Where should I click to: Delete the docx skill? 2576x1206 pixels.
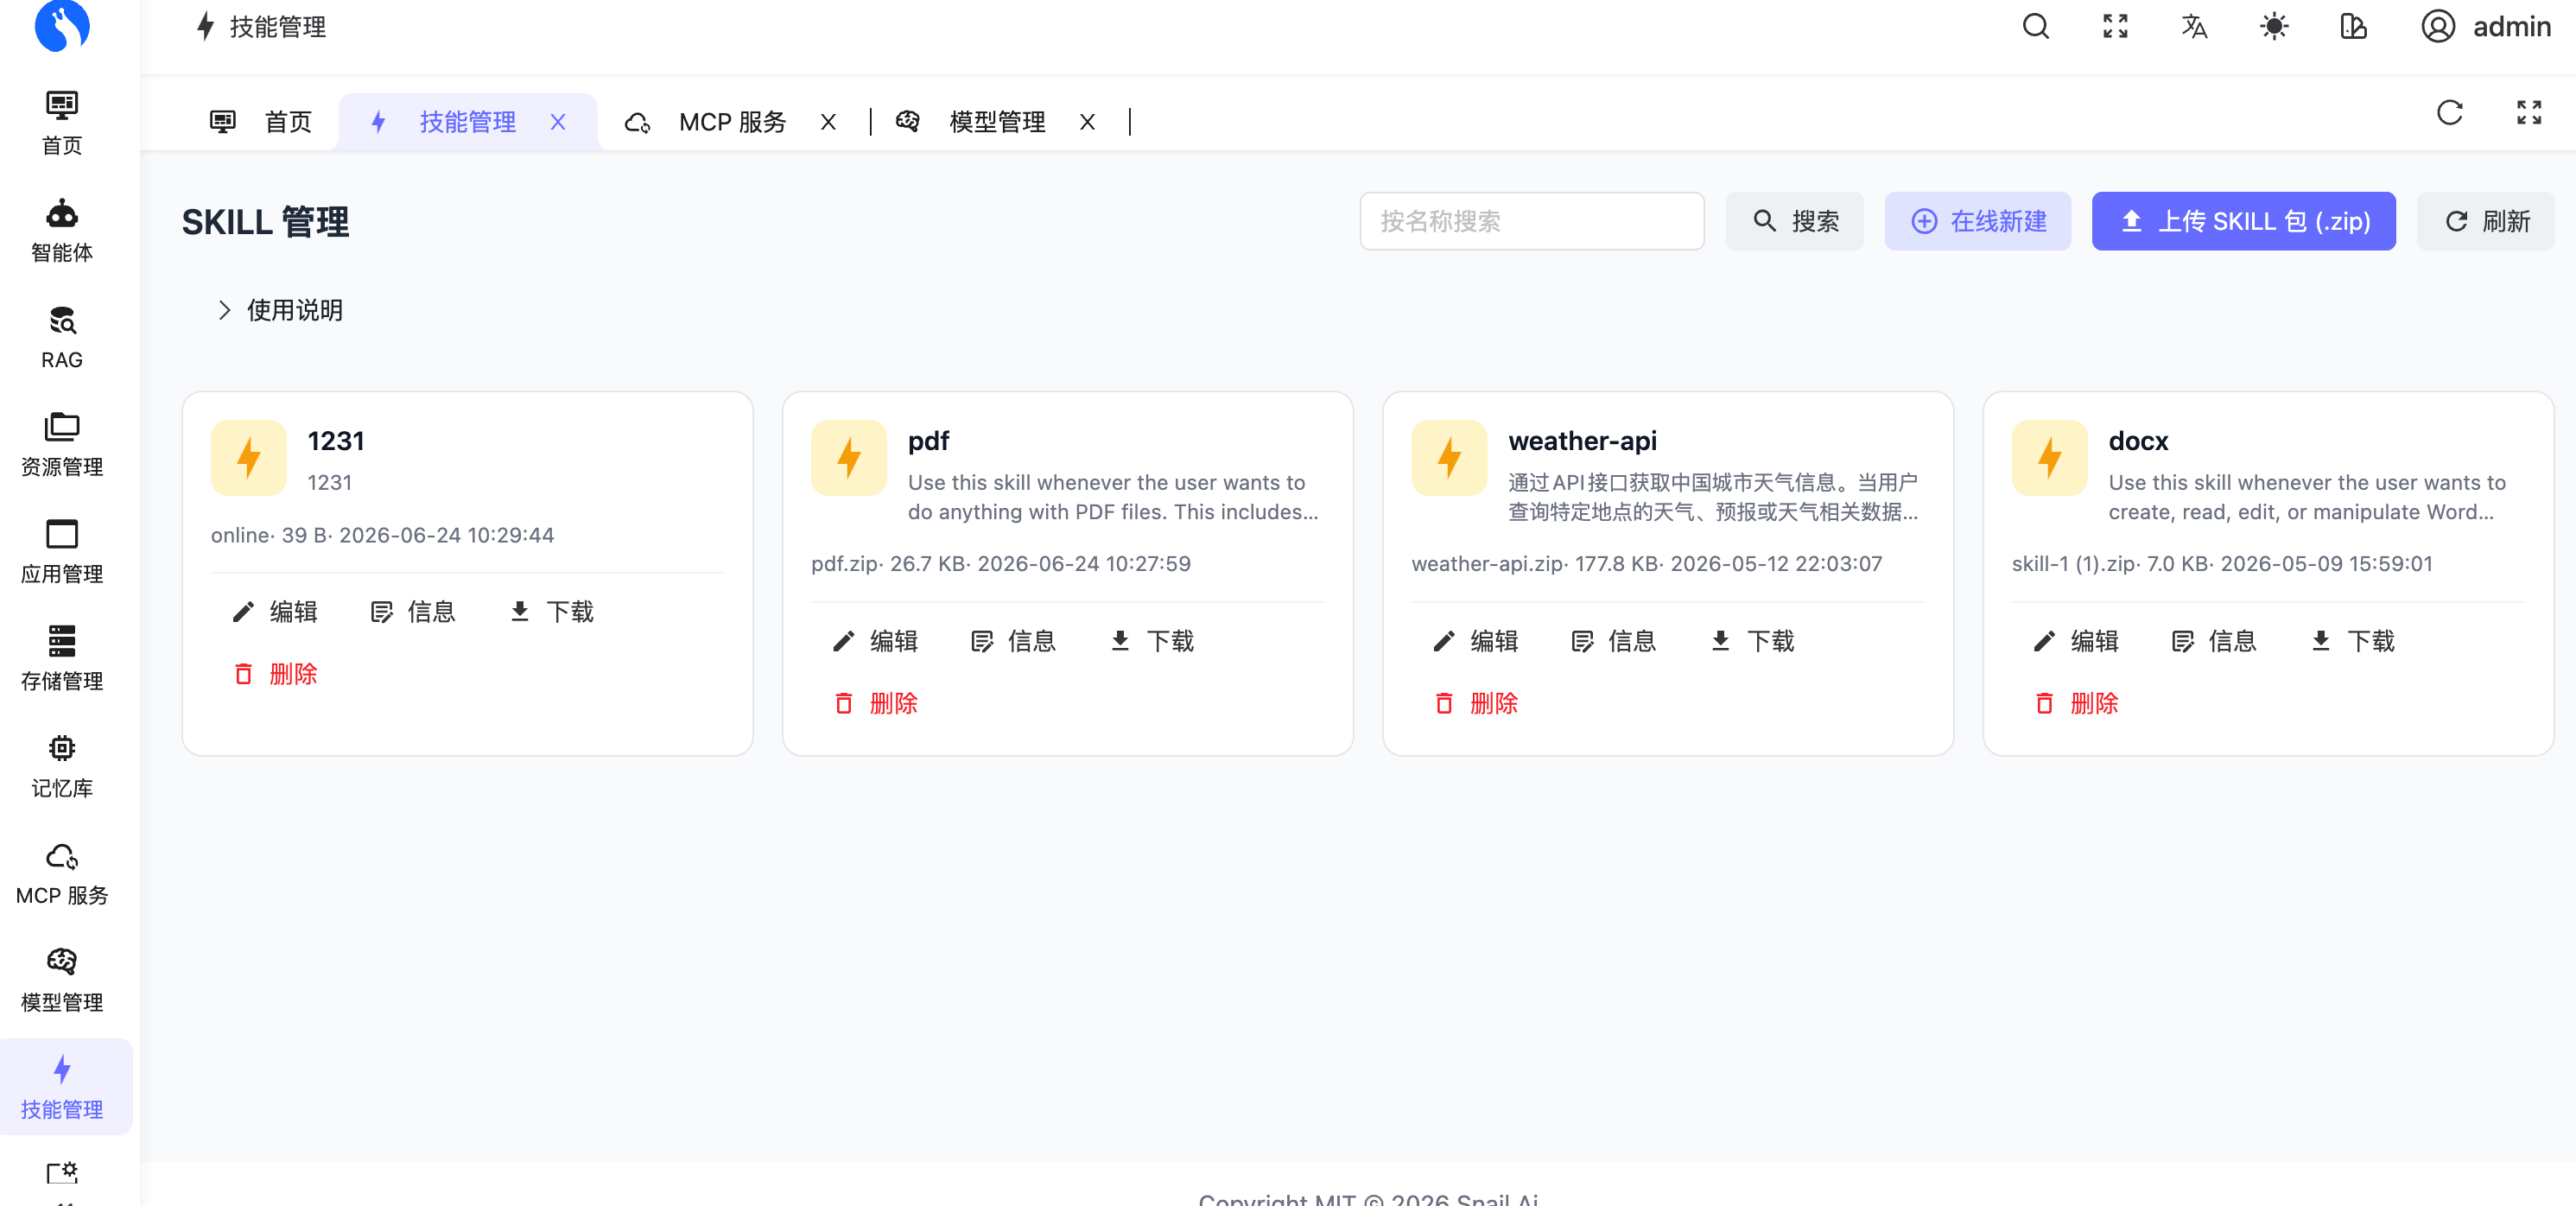[2075, 703]
